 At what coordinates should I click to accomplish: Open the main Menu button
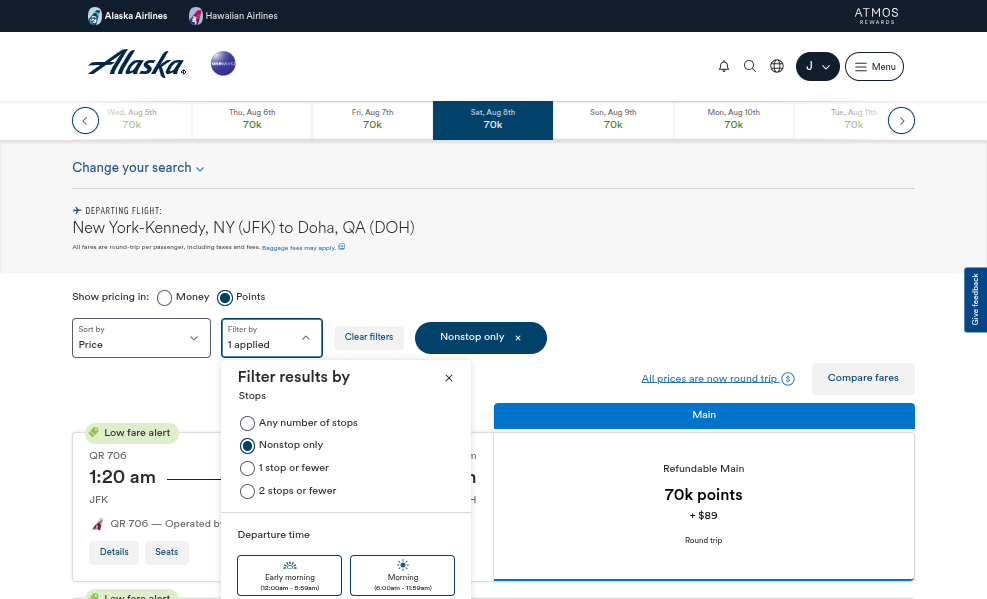click(874, 66)
